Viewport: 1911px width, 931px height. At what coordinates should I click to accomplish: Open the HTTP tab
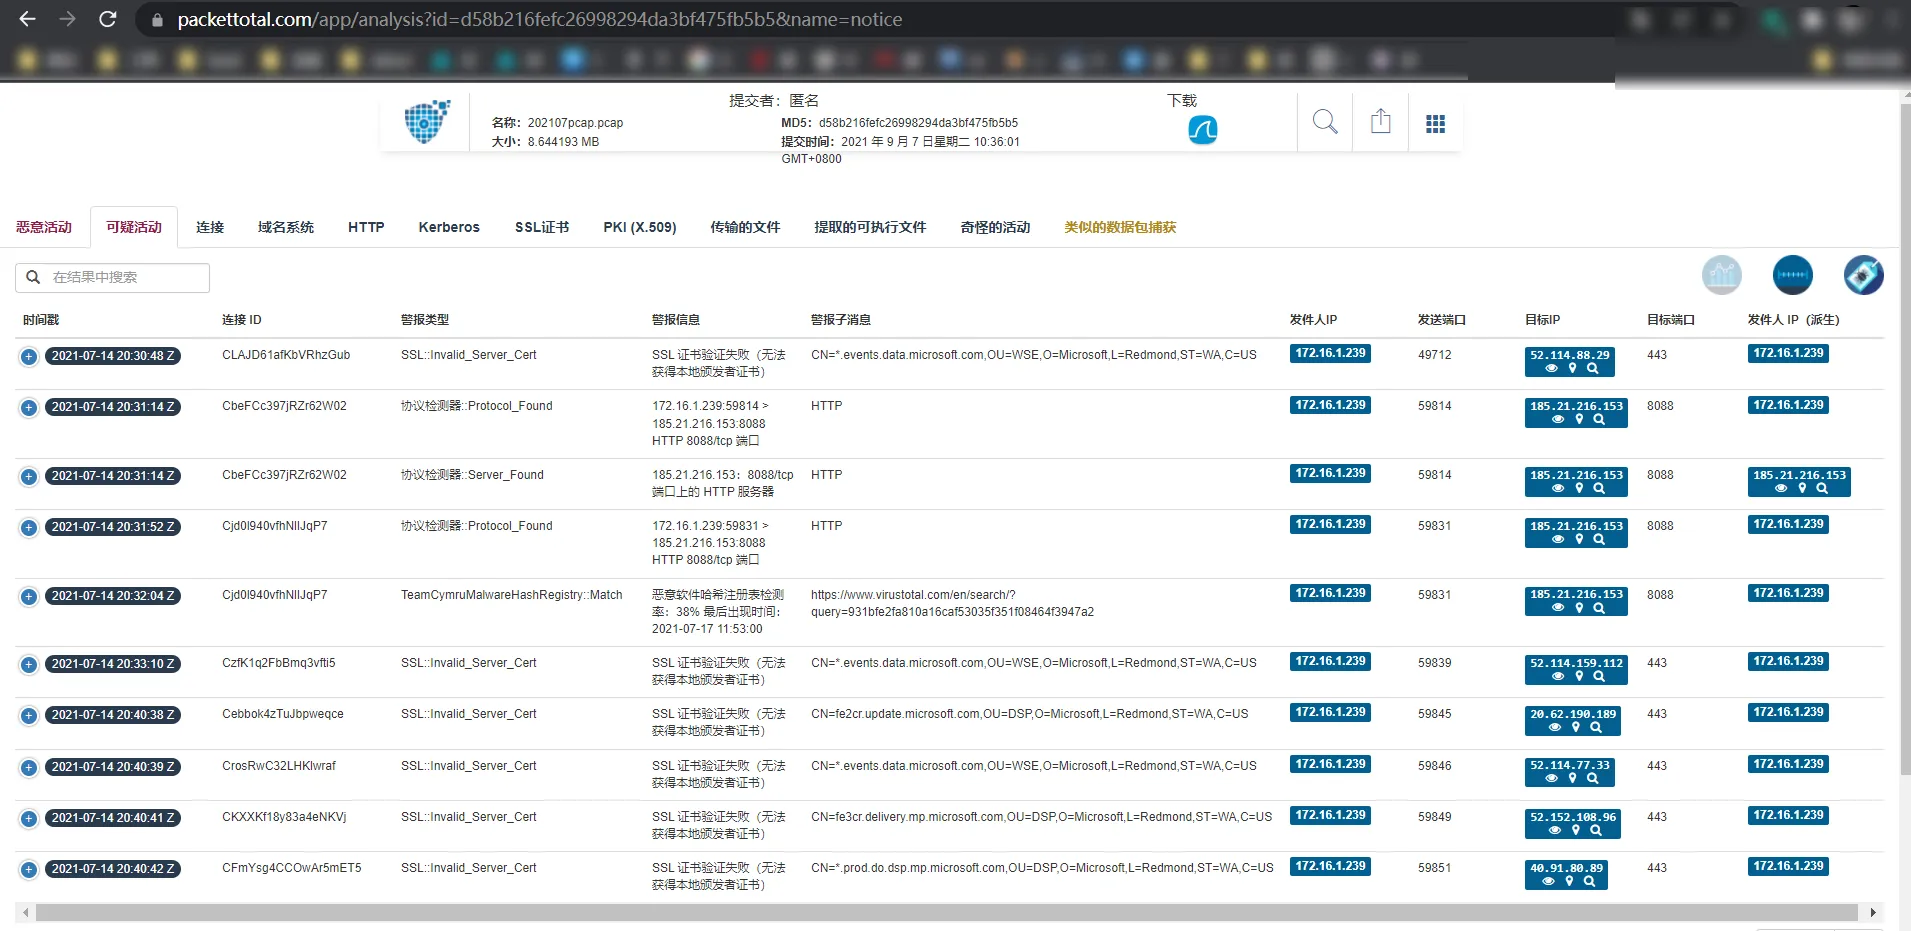pos(366,227)
